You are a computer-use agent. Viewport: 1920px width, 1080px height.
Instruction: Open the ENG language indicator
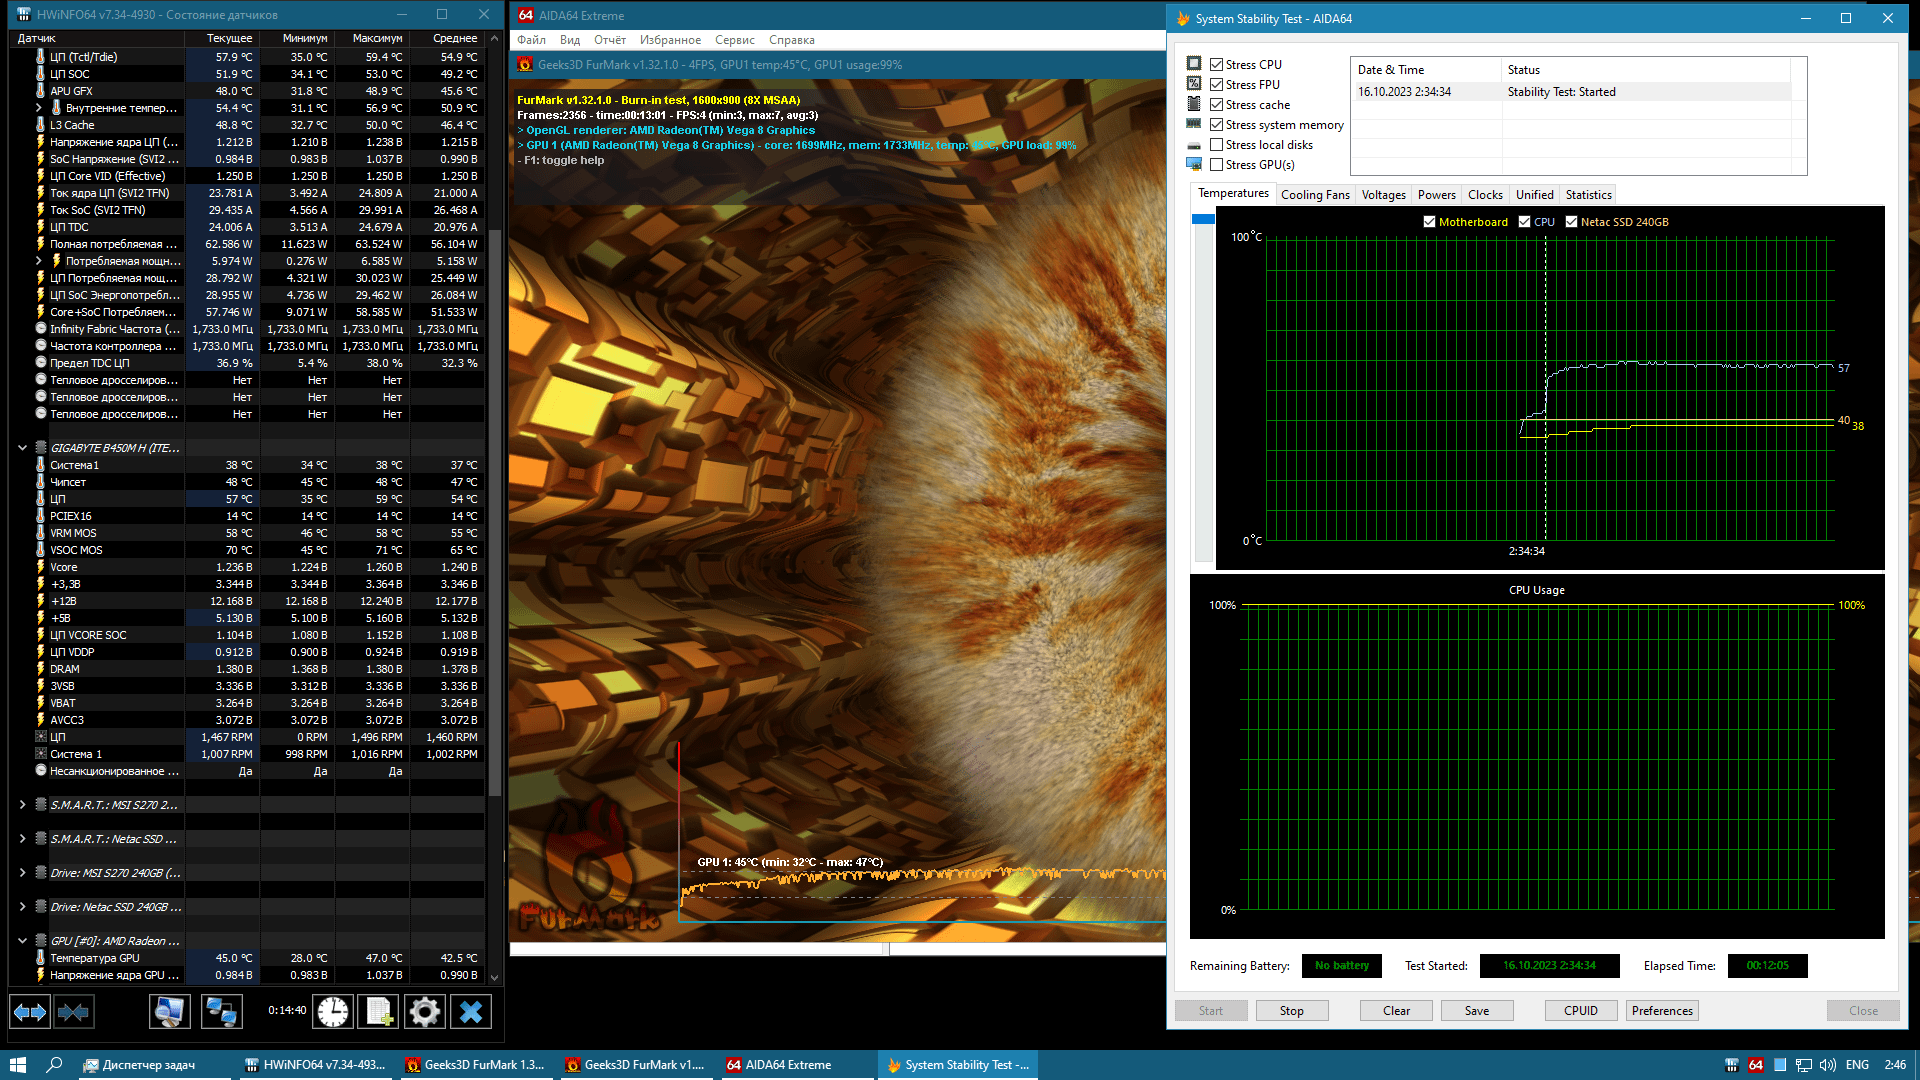click(x=1857, y=1065)
